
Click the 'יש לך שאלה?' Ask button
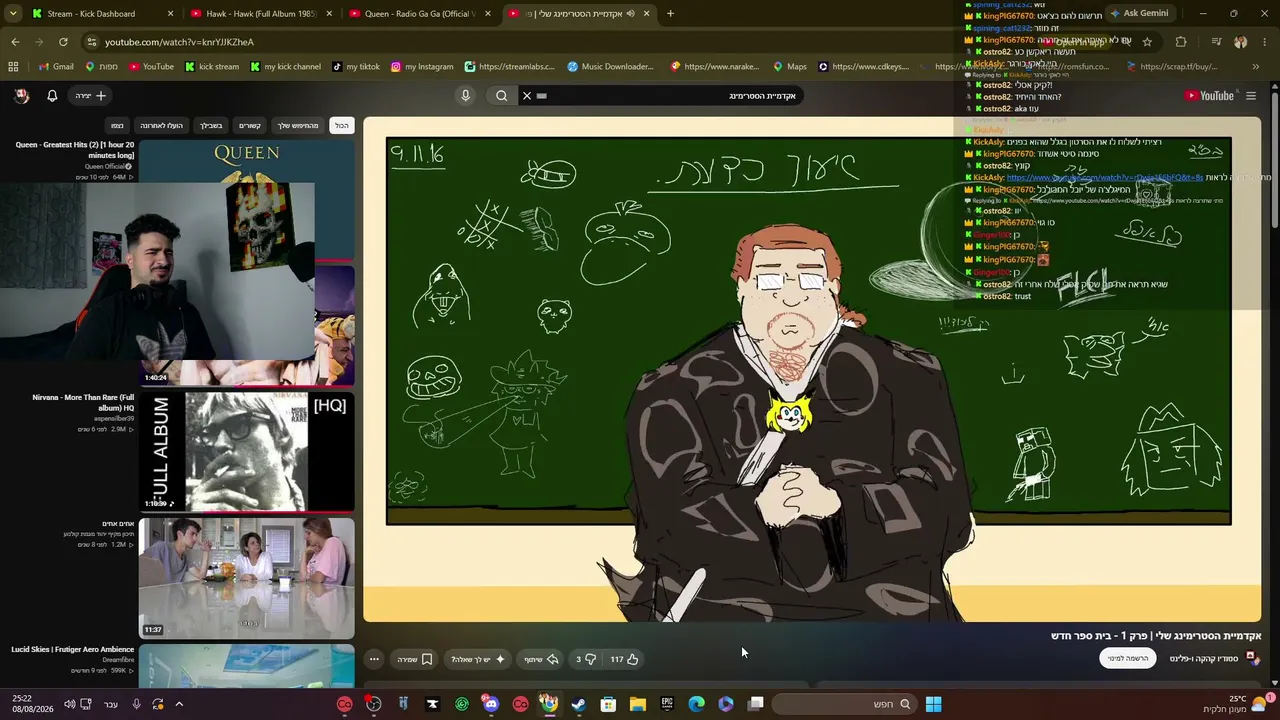coord(478,659)
